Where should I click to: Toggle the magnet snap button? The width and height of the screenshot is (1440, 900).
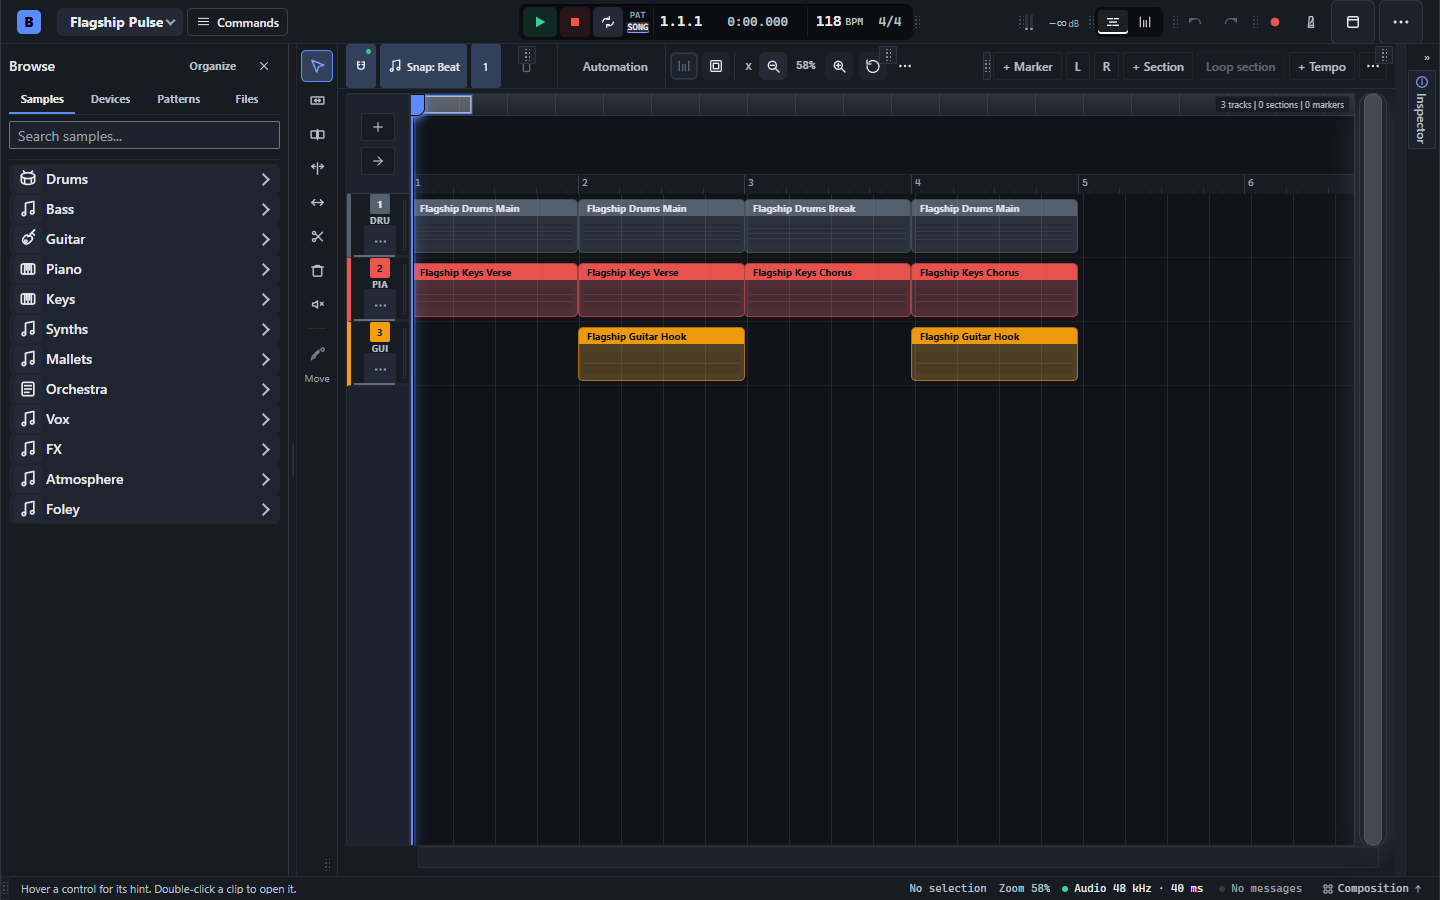tap(361, 66)
